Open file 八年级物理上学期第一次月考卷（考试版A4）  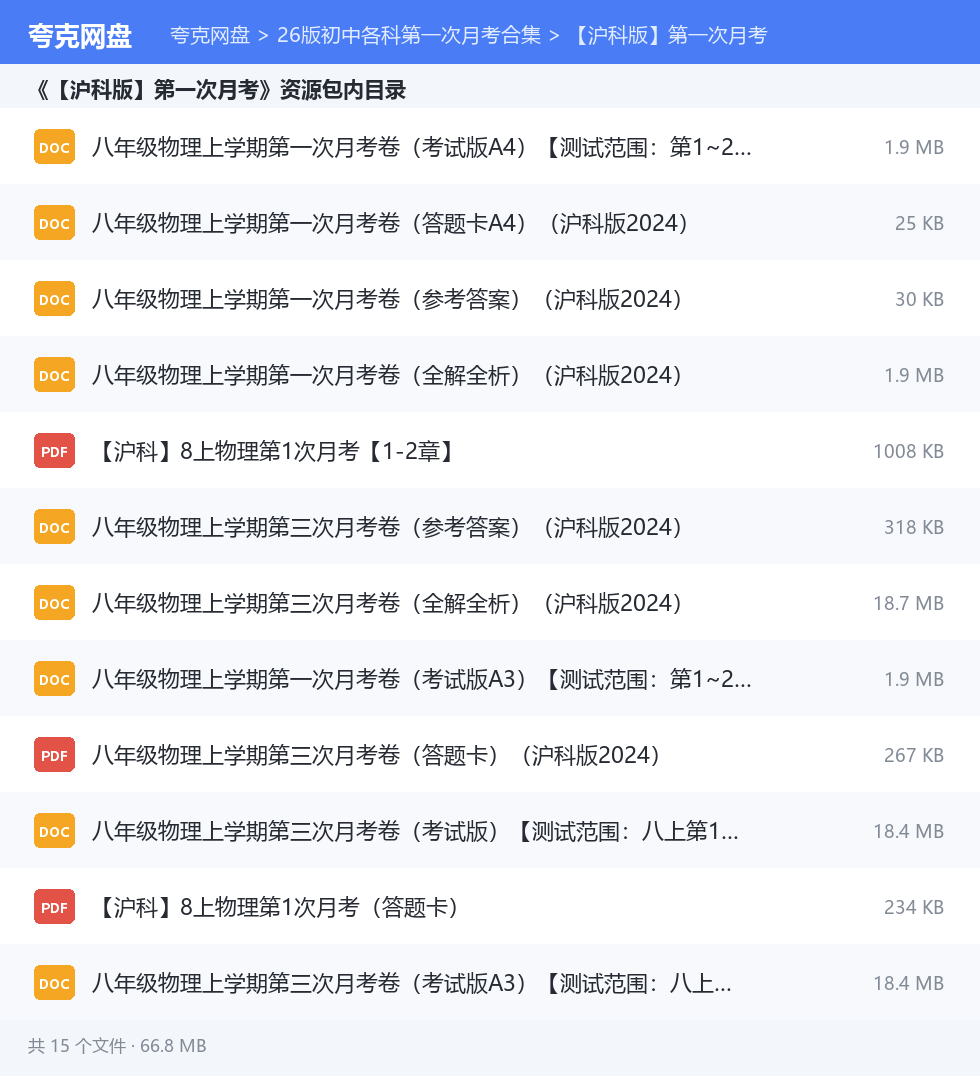421,147
